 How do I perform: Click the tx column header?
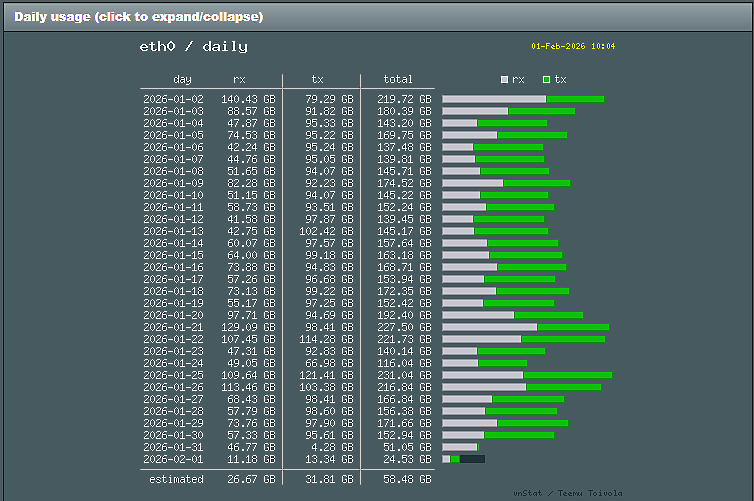[x=317, y=79]
